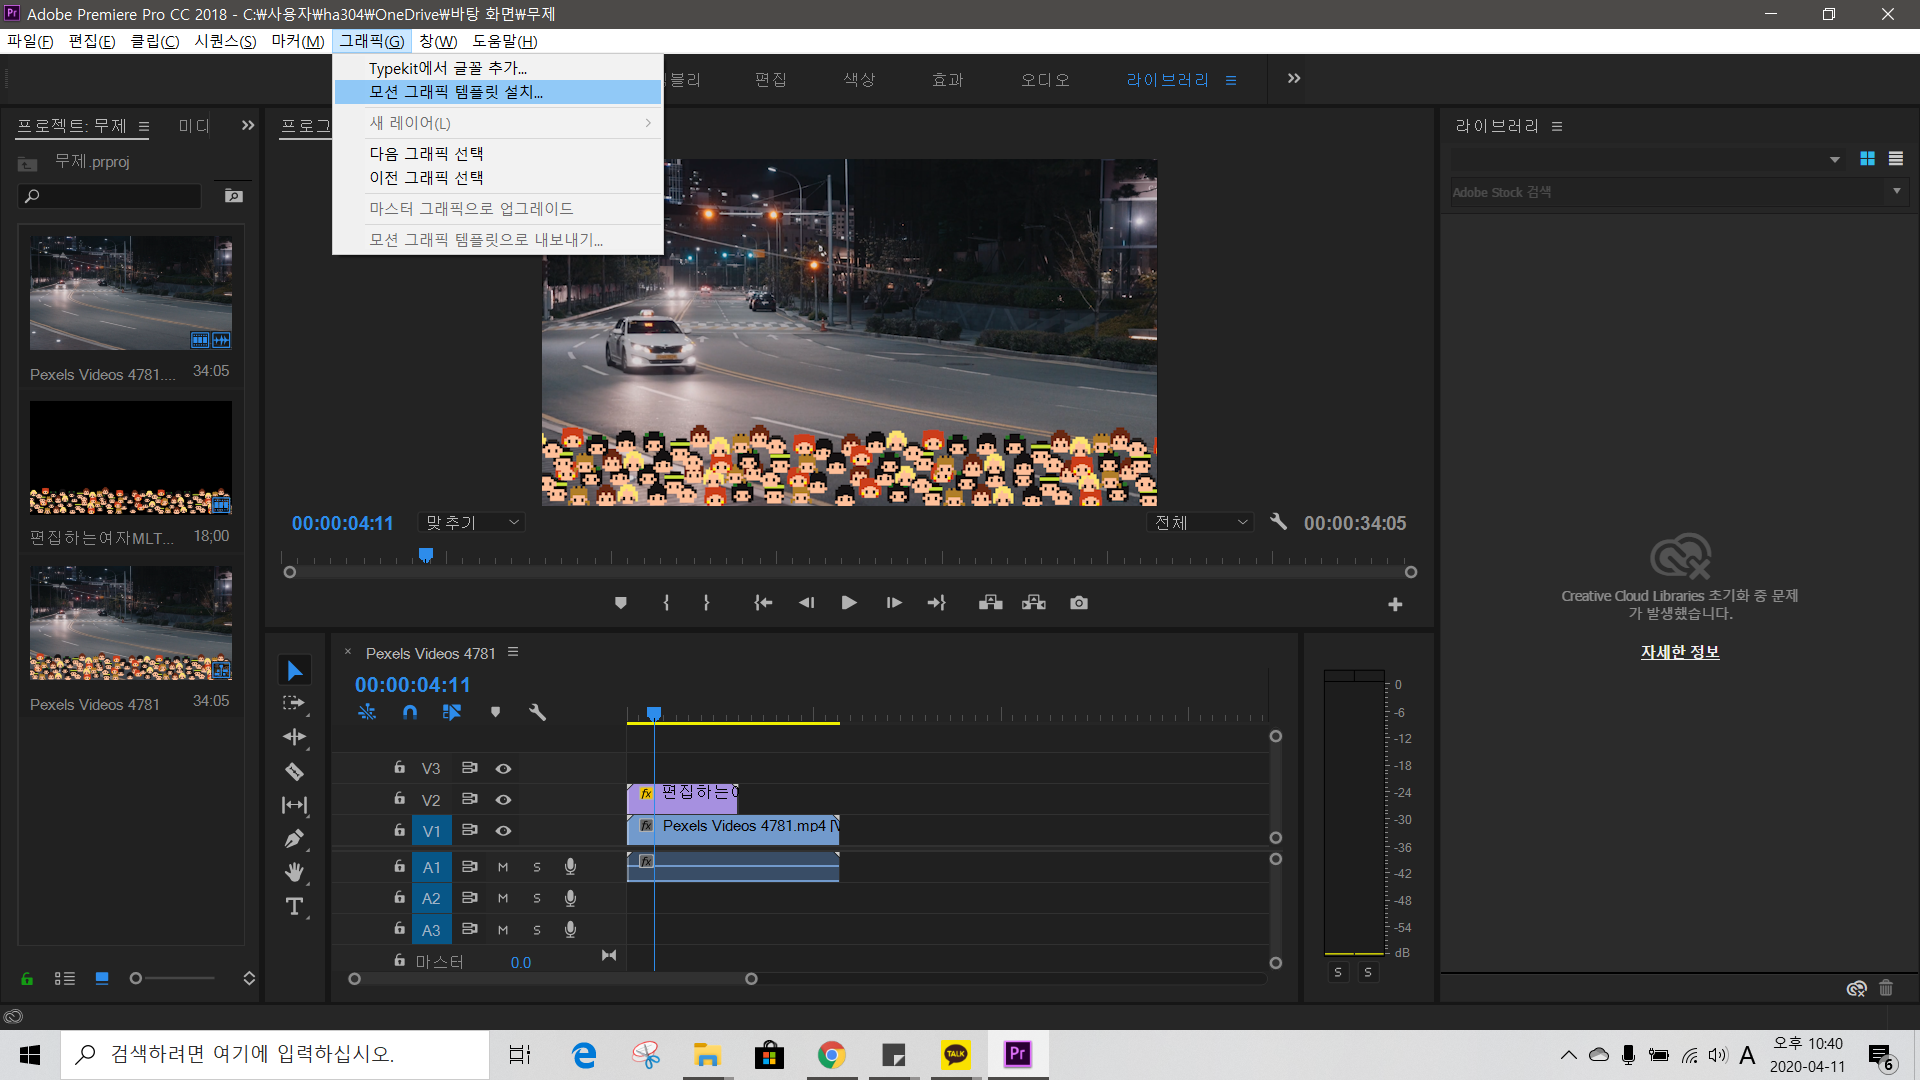Viewport: 1920px width, 1080px height.
Task: Toggle the timeline Snap magnet icon
Action: 410,712
